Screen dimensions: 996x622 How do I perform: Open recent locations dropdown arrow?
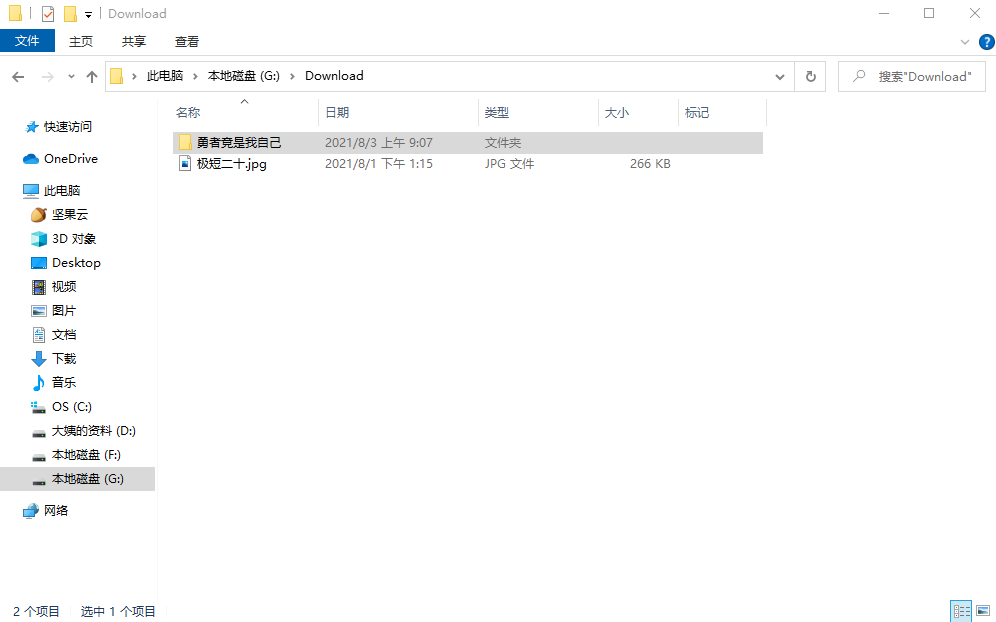71,77
